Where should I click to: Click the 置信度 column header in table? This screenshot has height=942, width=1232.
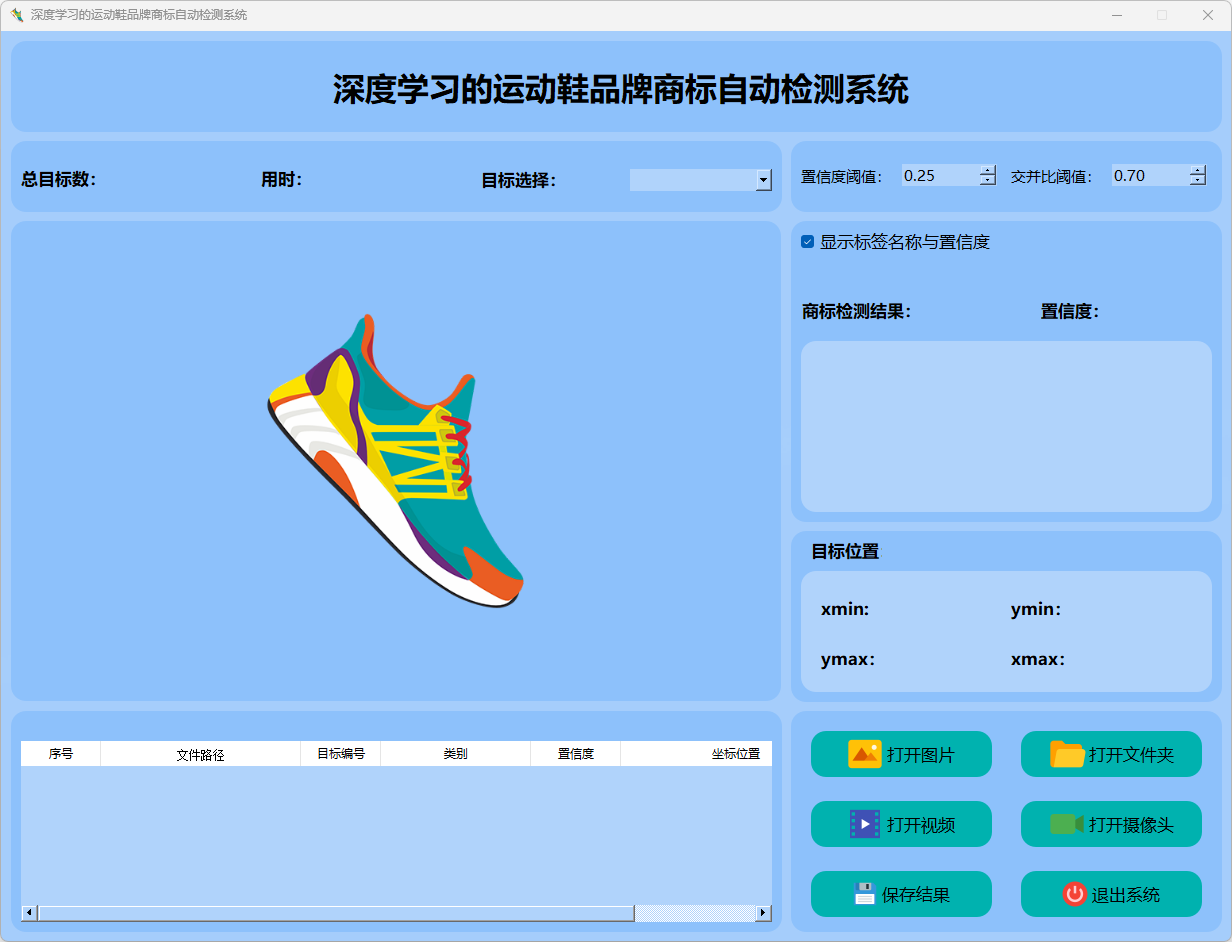[x=575, y=754]
